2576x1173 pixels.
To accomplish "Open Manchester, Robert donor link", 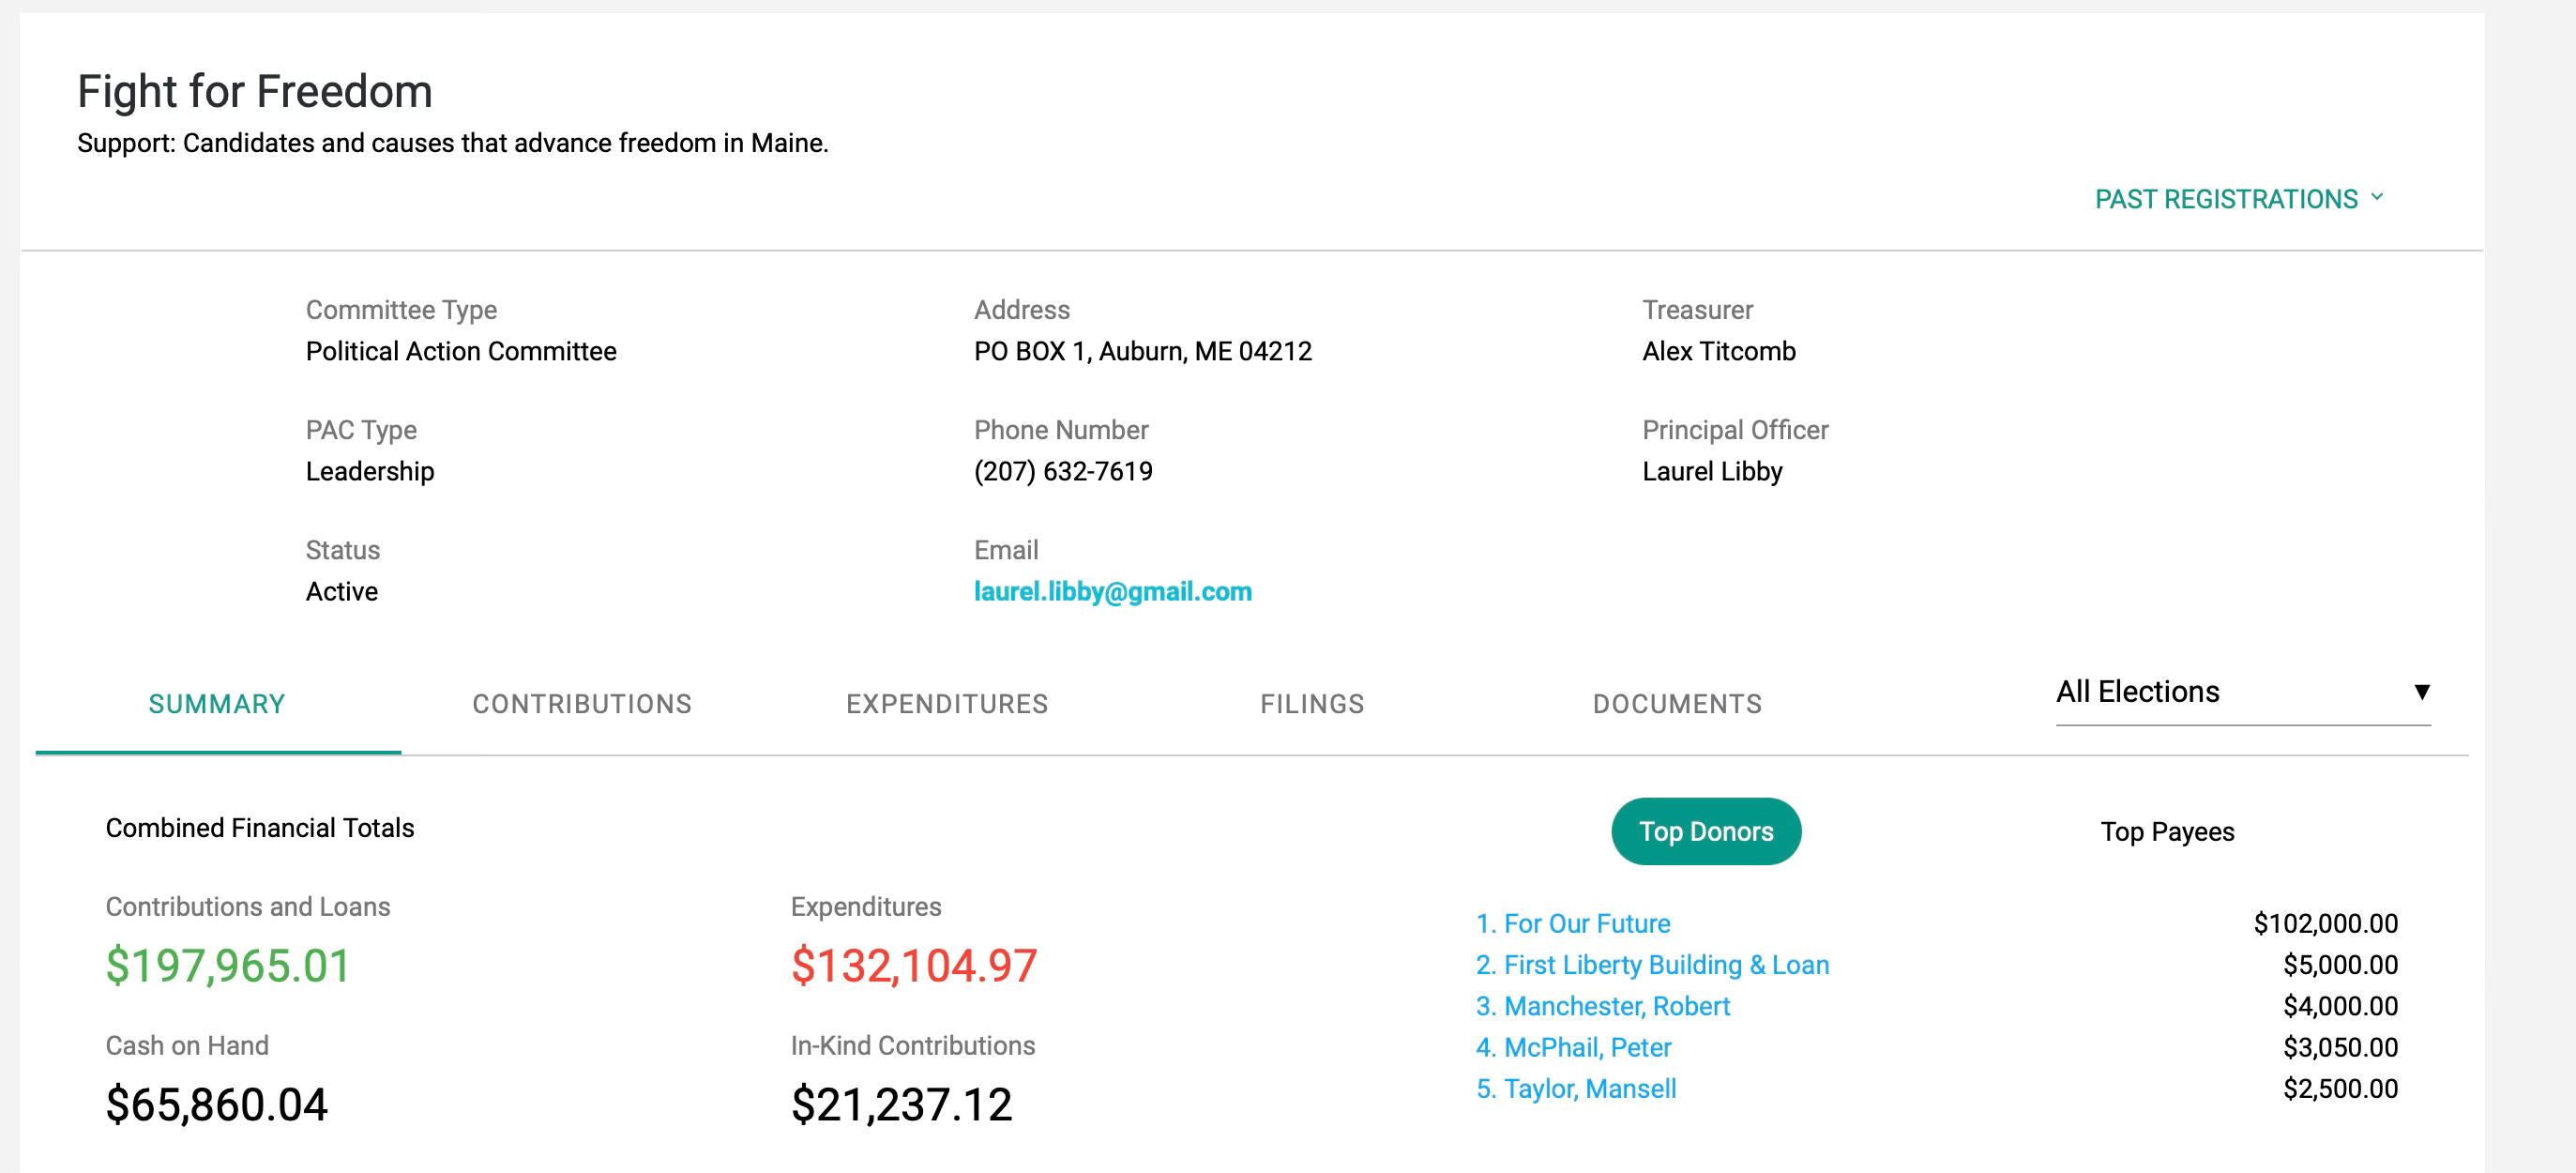I will point(1615,1006).
